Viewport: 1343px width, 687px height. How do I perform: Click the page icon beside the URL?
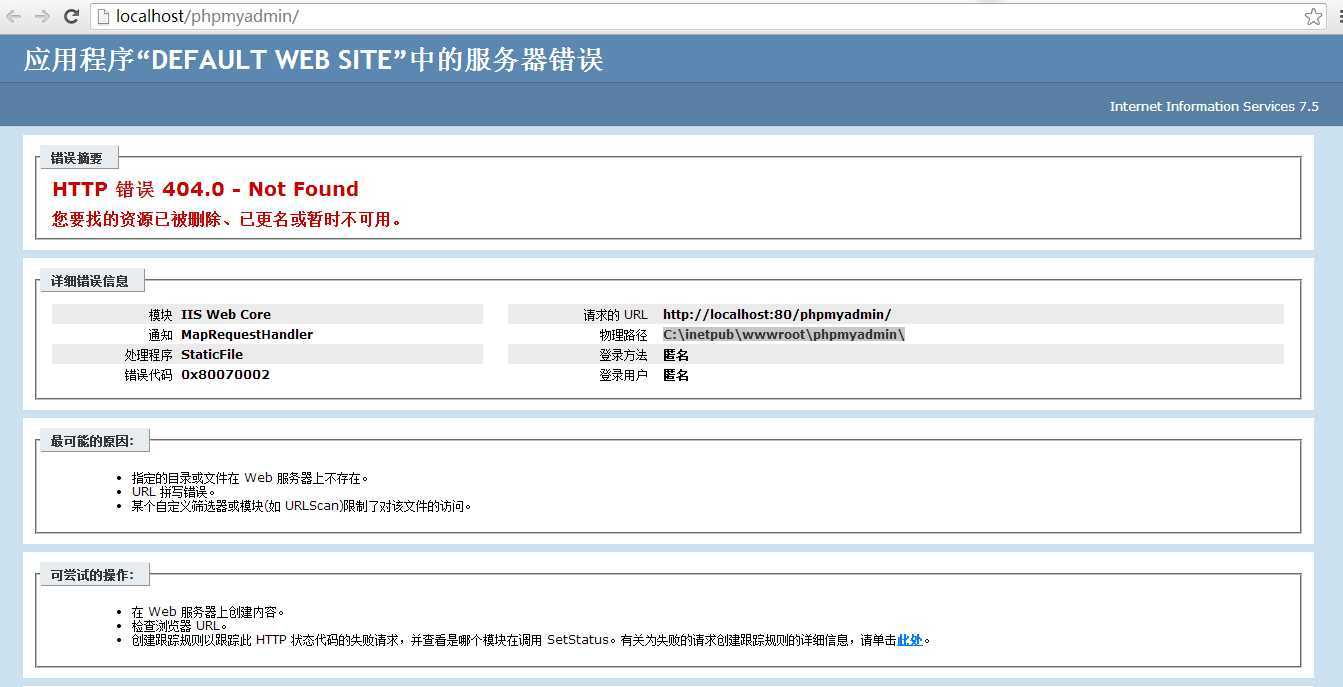pos(103,17)
